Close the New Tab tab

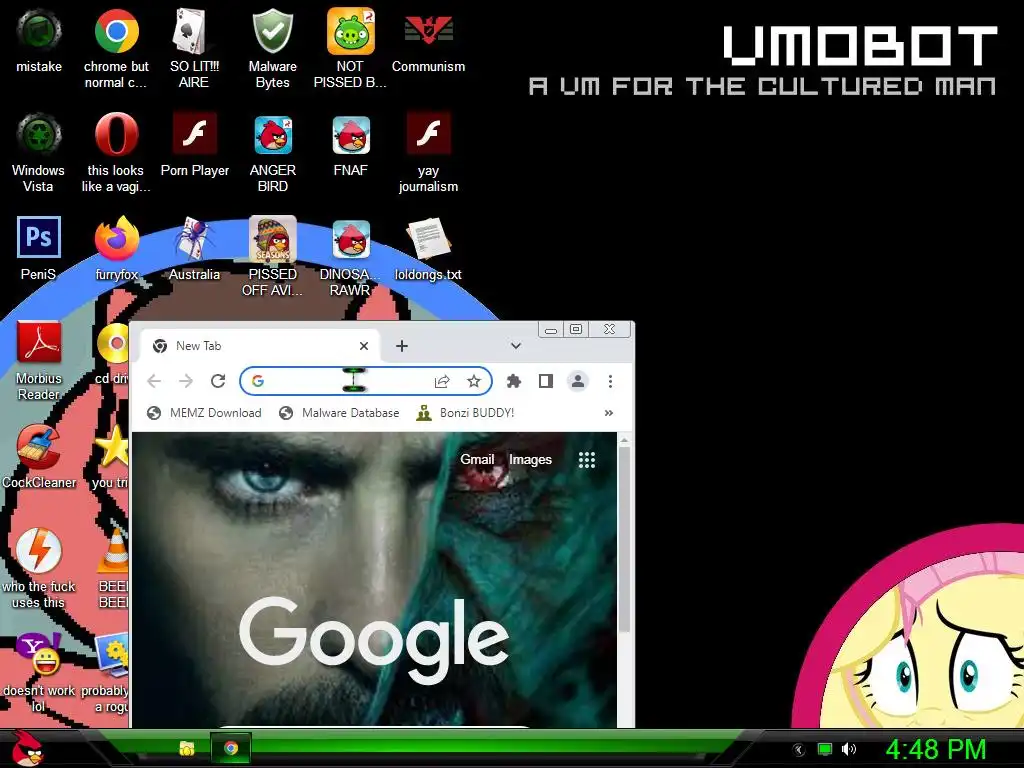pyautogui.click(x=364, y=345)
